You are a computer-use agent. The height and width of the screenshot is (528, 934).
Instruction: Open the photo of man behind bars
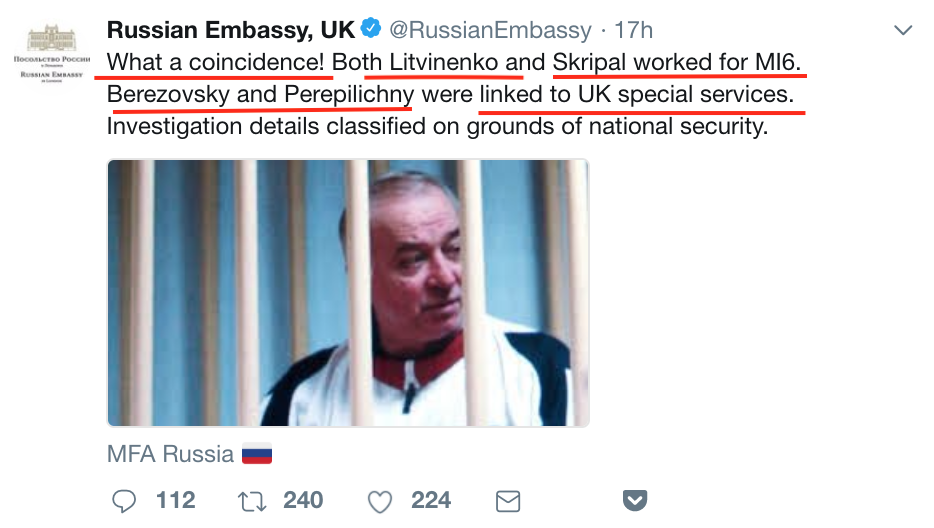click(x=348, y=293)
